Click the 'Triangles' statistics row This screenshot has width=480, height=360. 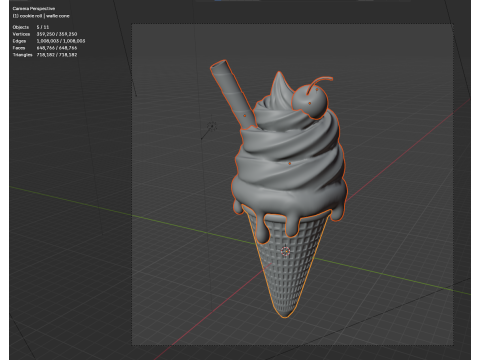click(45, 55)
